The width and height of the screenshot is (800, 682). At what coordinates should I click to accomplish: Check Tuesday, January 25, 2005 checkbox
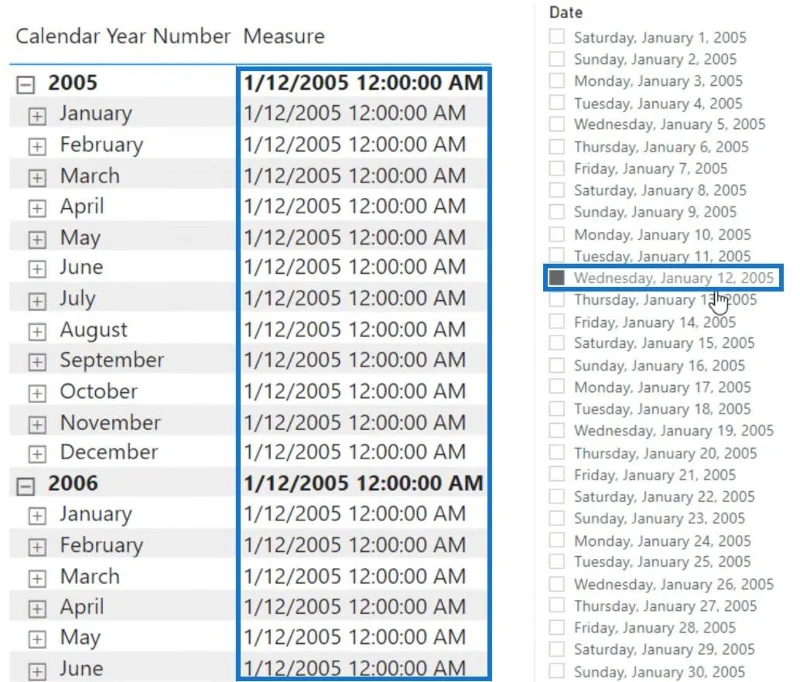pyautogui.click(x=557, y=562)
